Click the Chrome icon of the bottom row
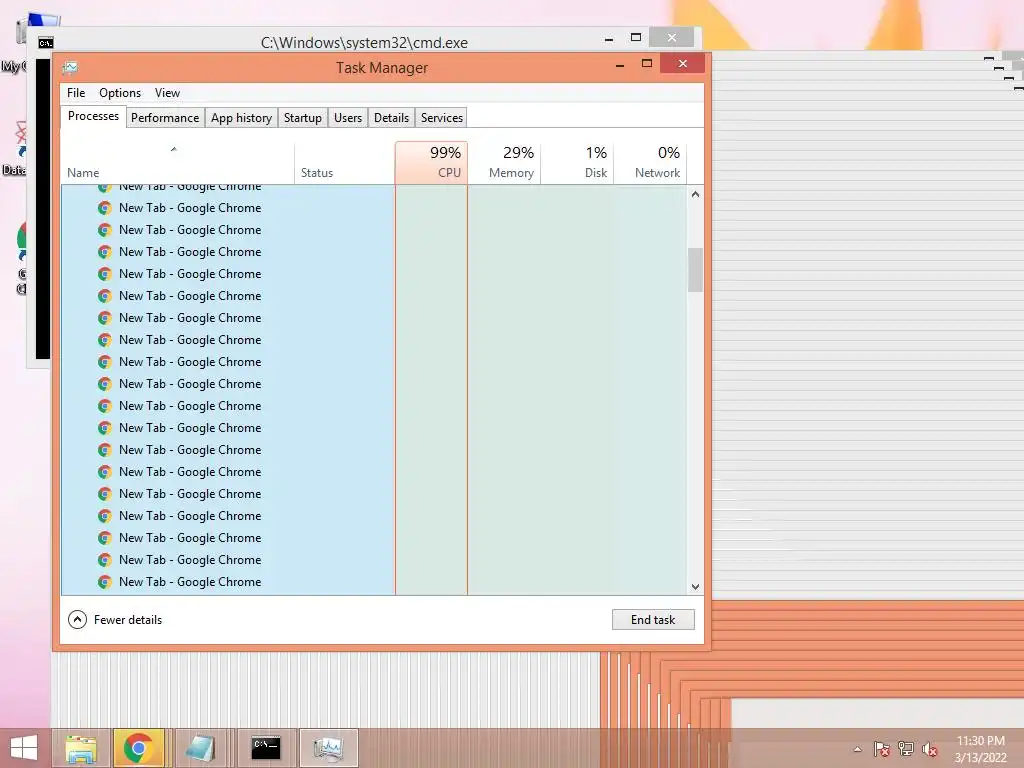This screenshot has height=768, width=1024. pos(104,582)
